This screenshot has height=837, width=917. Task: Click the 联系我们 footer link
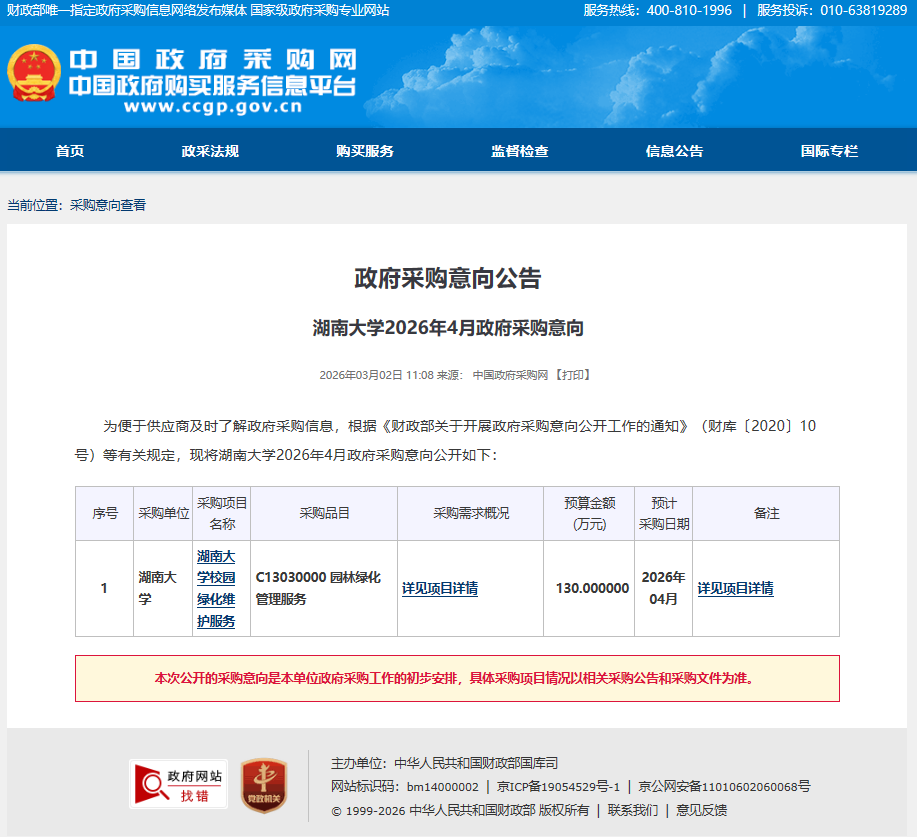(633, 810)
